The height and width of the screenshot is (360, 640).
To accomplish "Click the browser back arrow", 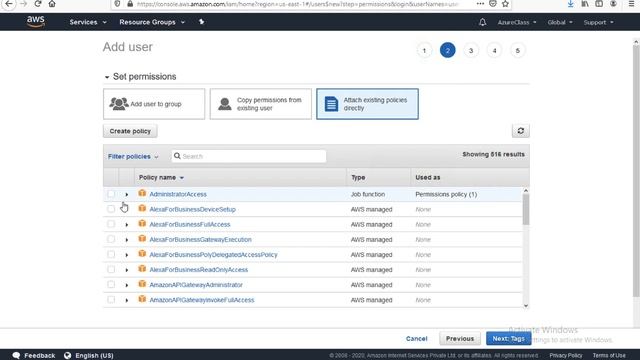I will [x=9, y=4].
